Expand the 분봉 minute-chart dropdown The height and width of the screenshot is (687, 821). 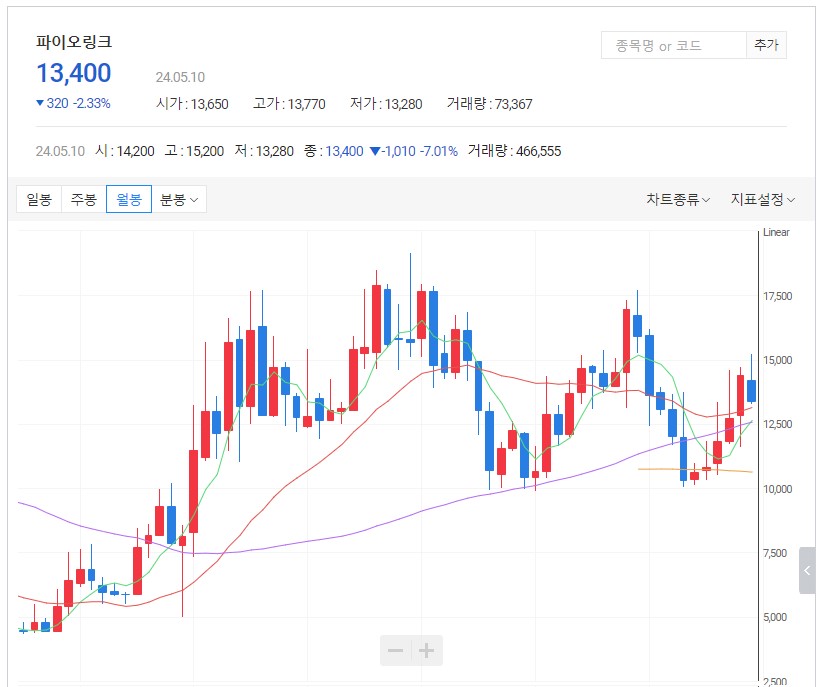click(x=179, y=199)
